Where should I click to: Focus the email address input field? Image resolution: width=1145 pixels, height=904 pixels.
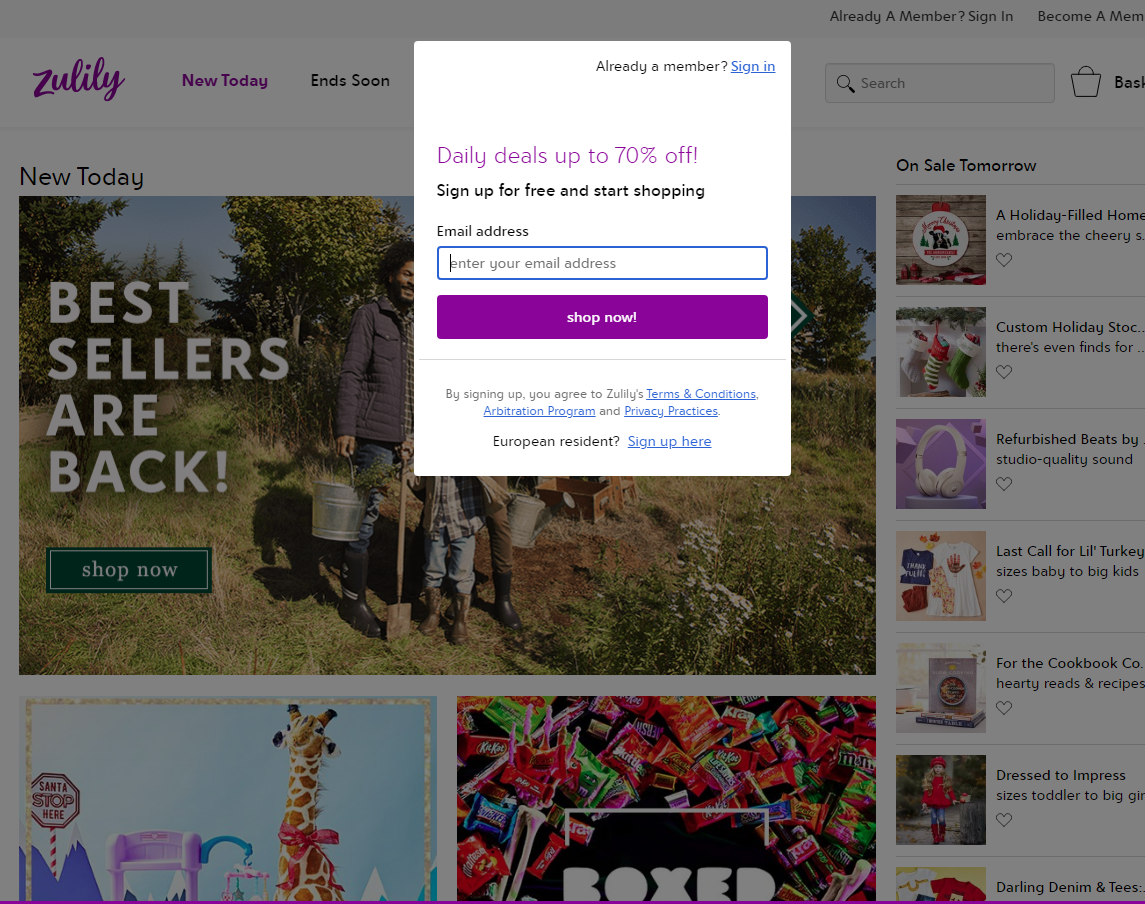[x=602, y=263]
